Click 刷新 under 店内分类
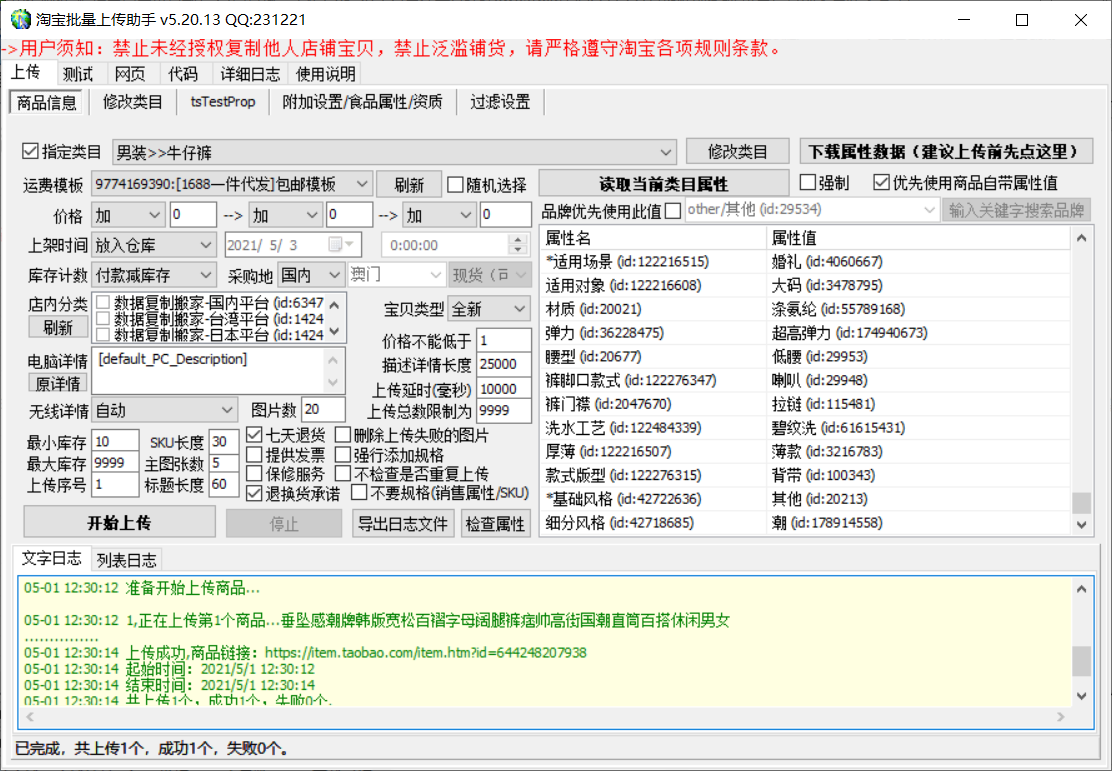The image size is (1112, 771). click(x=58, y=327)
